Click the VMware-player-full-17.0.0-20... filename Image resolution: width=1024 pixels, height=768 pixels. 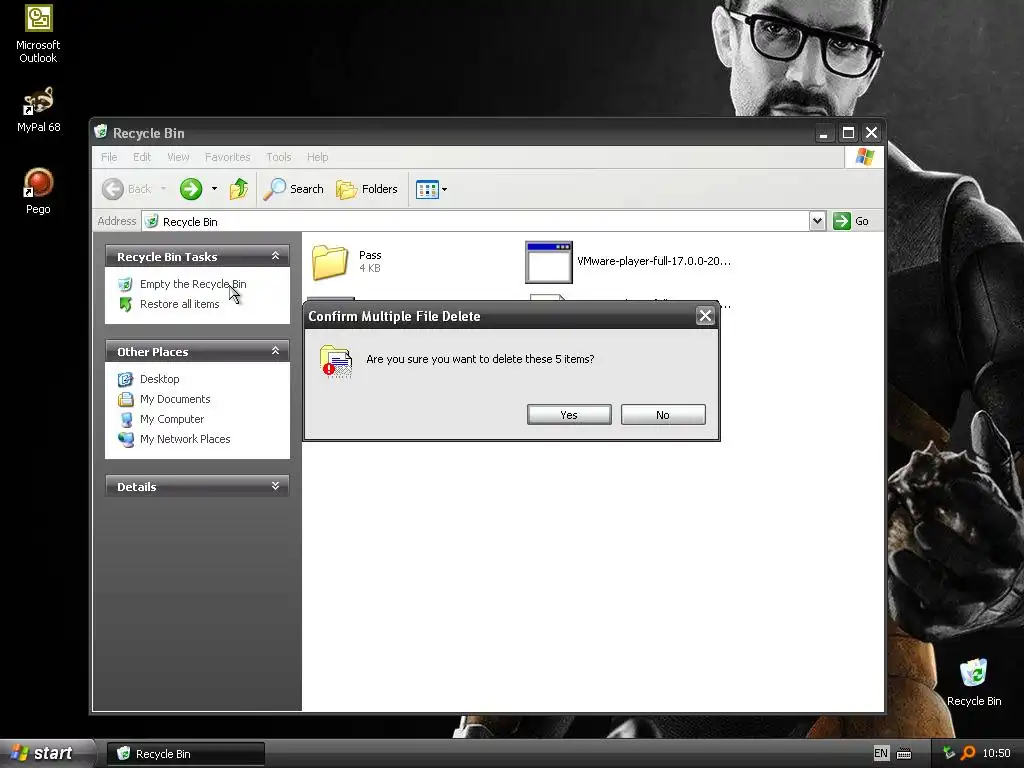(654, 261)
